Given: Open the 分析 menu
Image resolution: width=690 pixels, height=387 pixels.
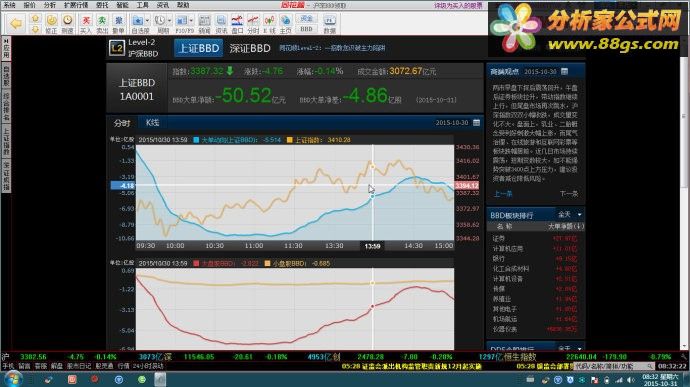Looking at the screenshot, I should click(50, 5).
